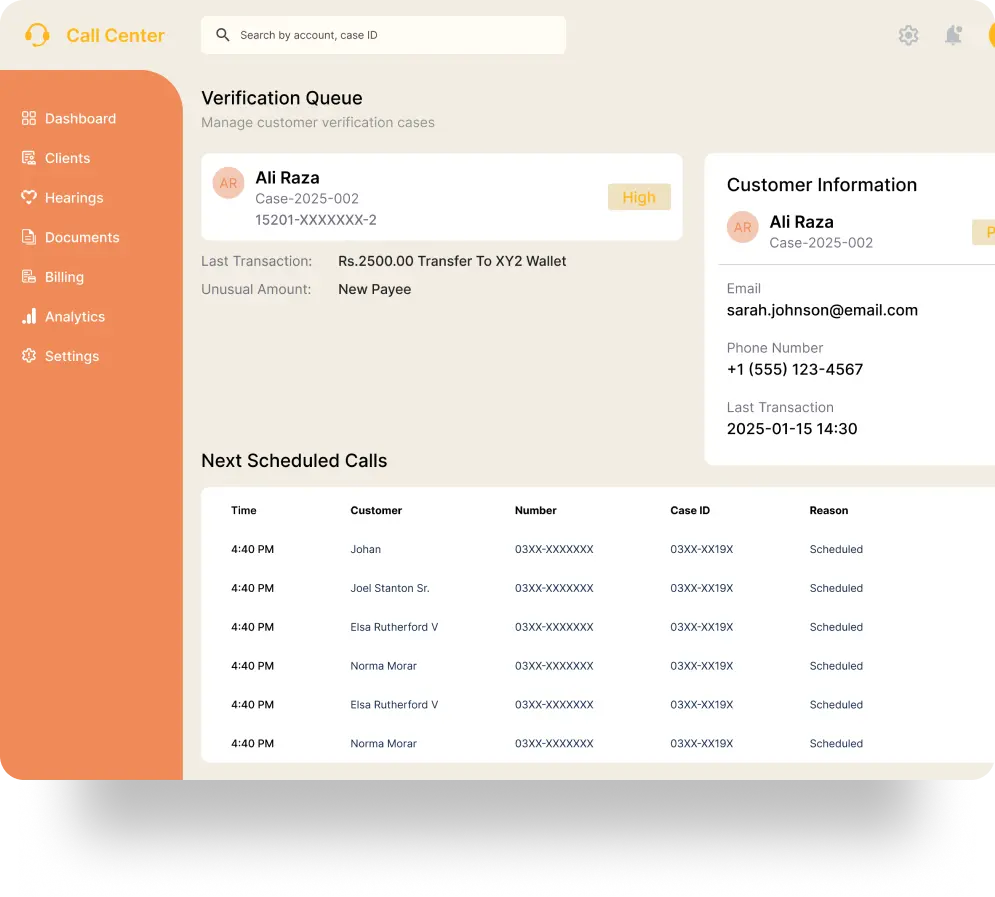Open the Analytics menu item
Viewport: 995px width, 897px height.
coord(75,317)
